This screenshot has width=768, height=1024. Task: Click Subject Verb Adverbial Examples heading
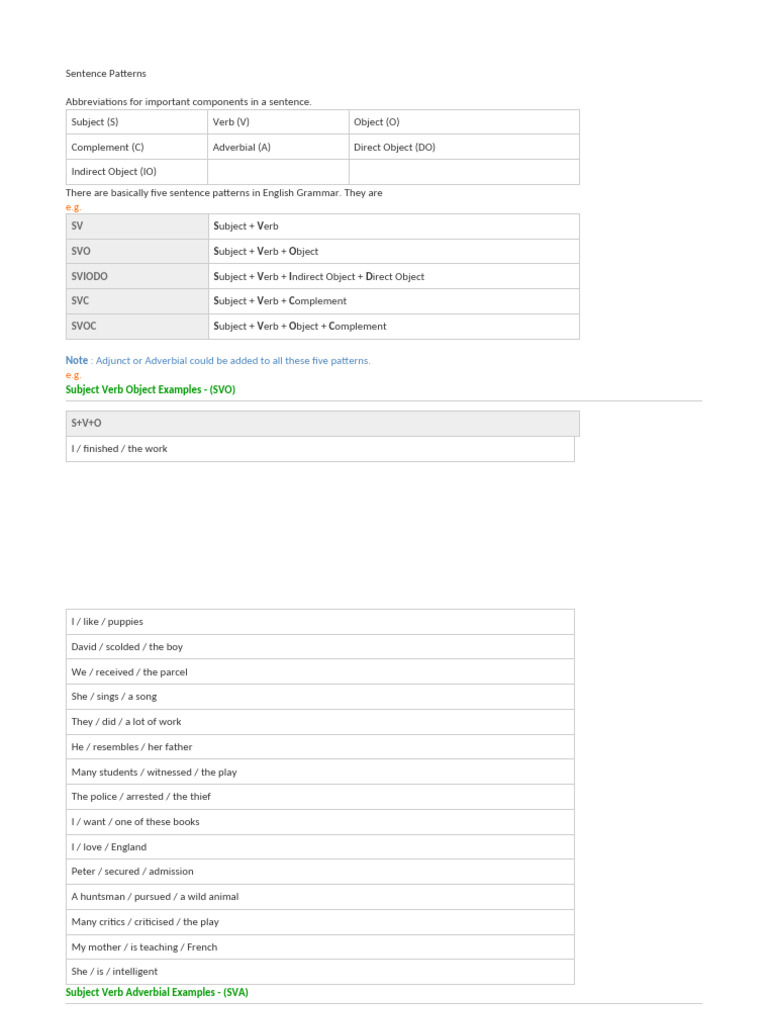[157, 992]
